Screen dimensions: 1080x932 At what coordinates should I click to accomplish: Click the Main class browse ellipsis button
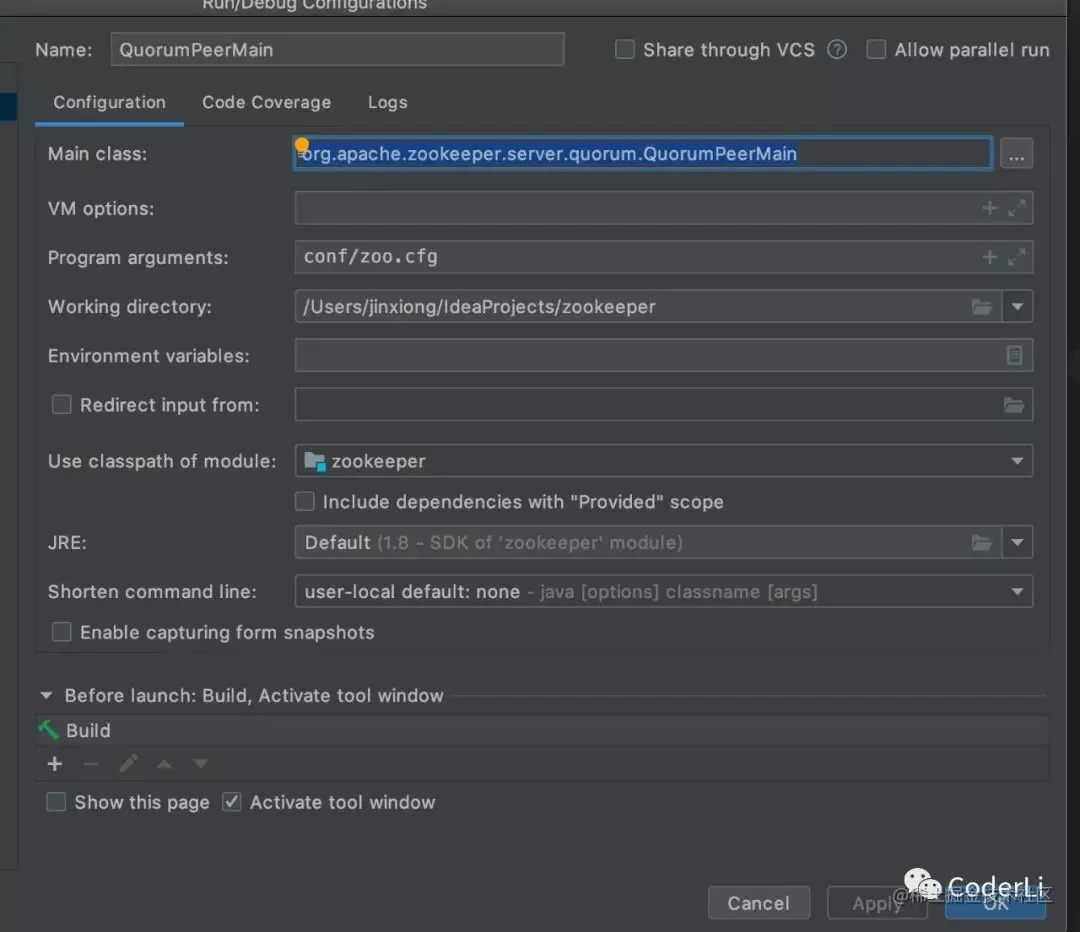[1016, 154]
